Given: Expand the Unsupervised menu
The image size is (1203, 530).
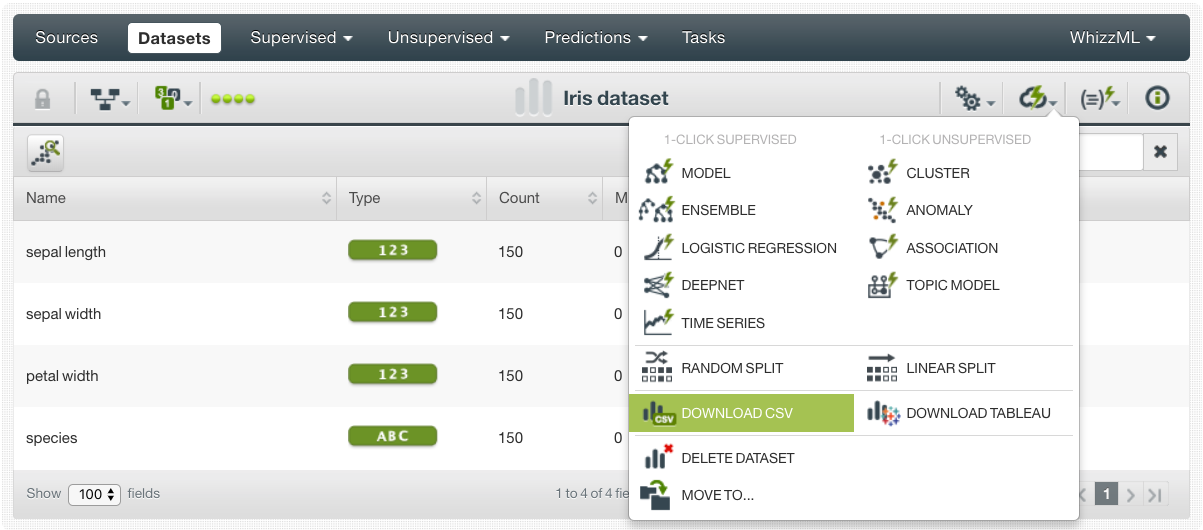Looking at the screenshot, I should (448, 38).
